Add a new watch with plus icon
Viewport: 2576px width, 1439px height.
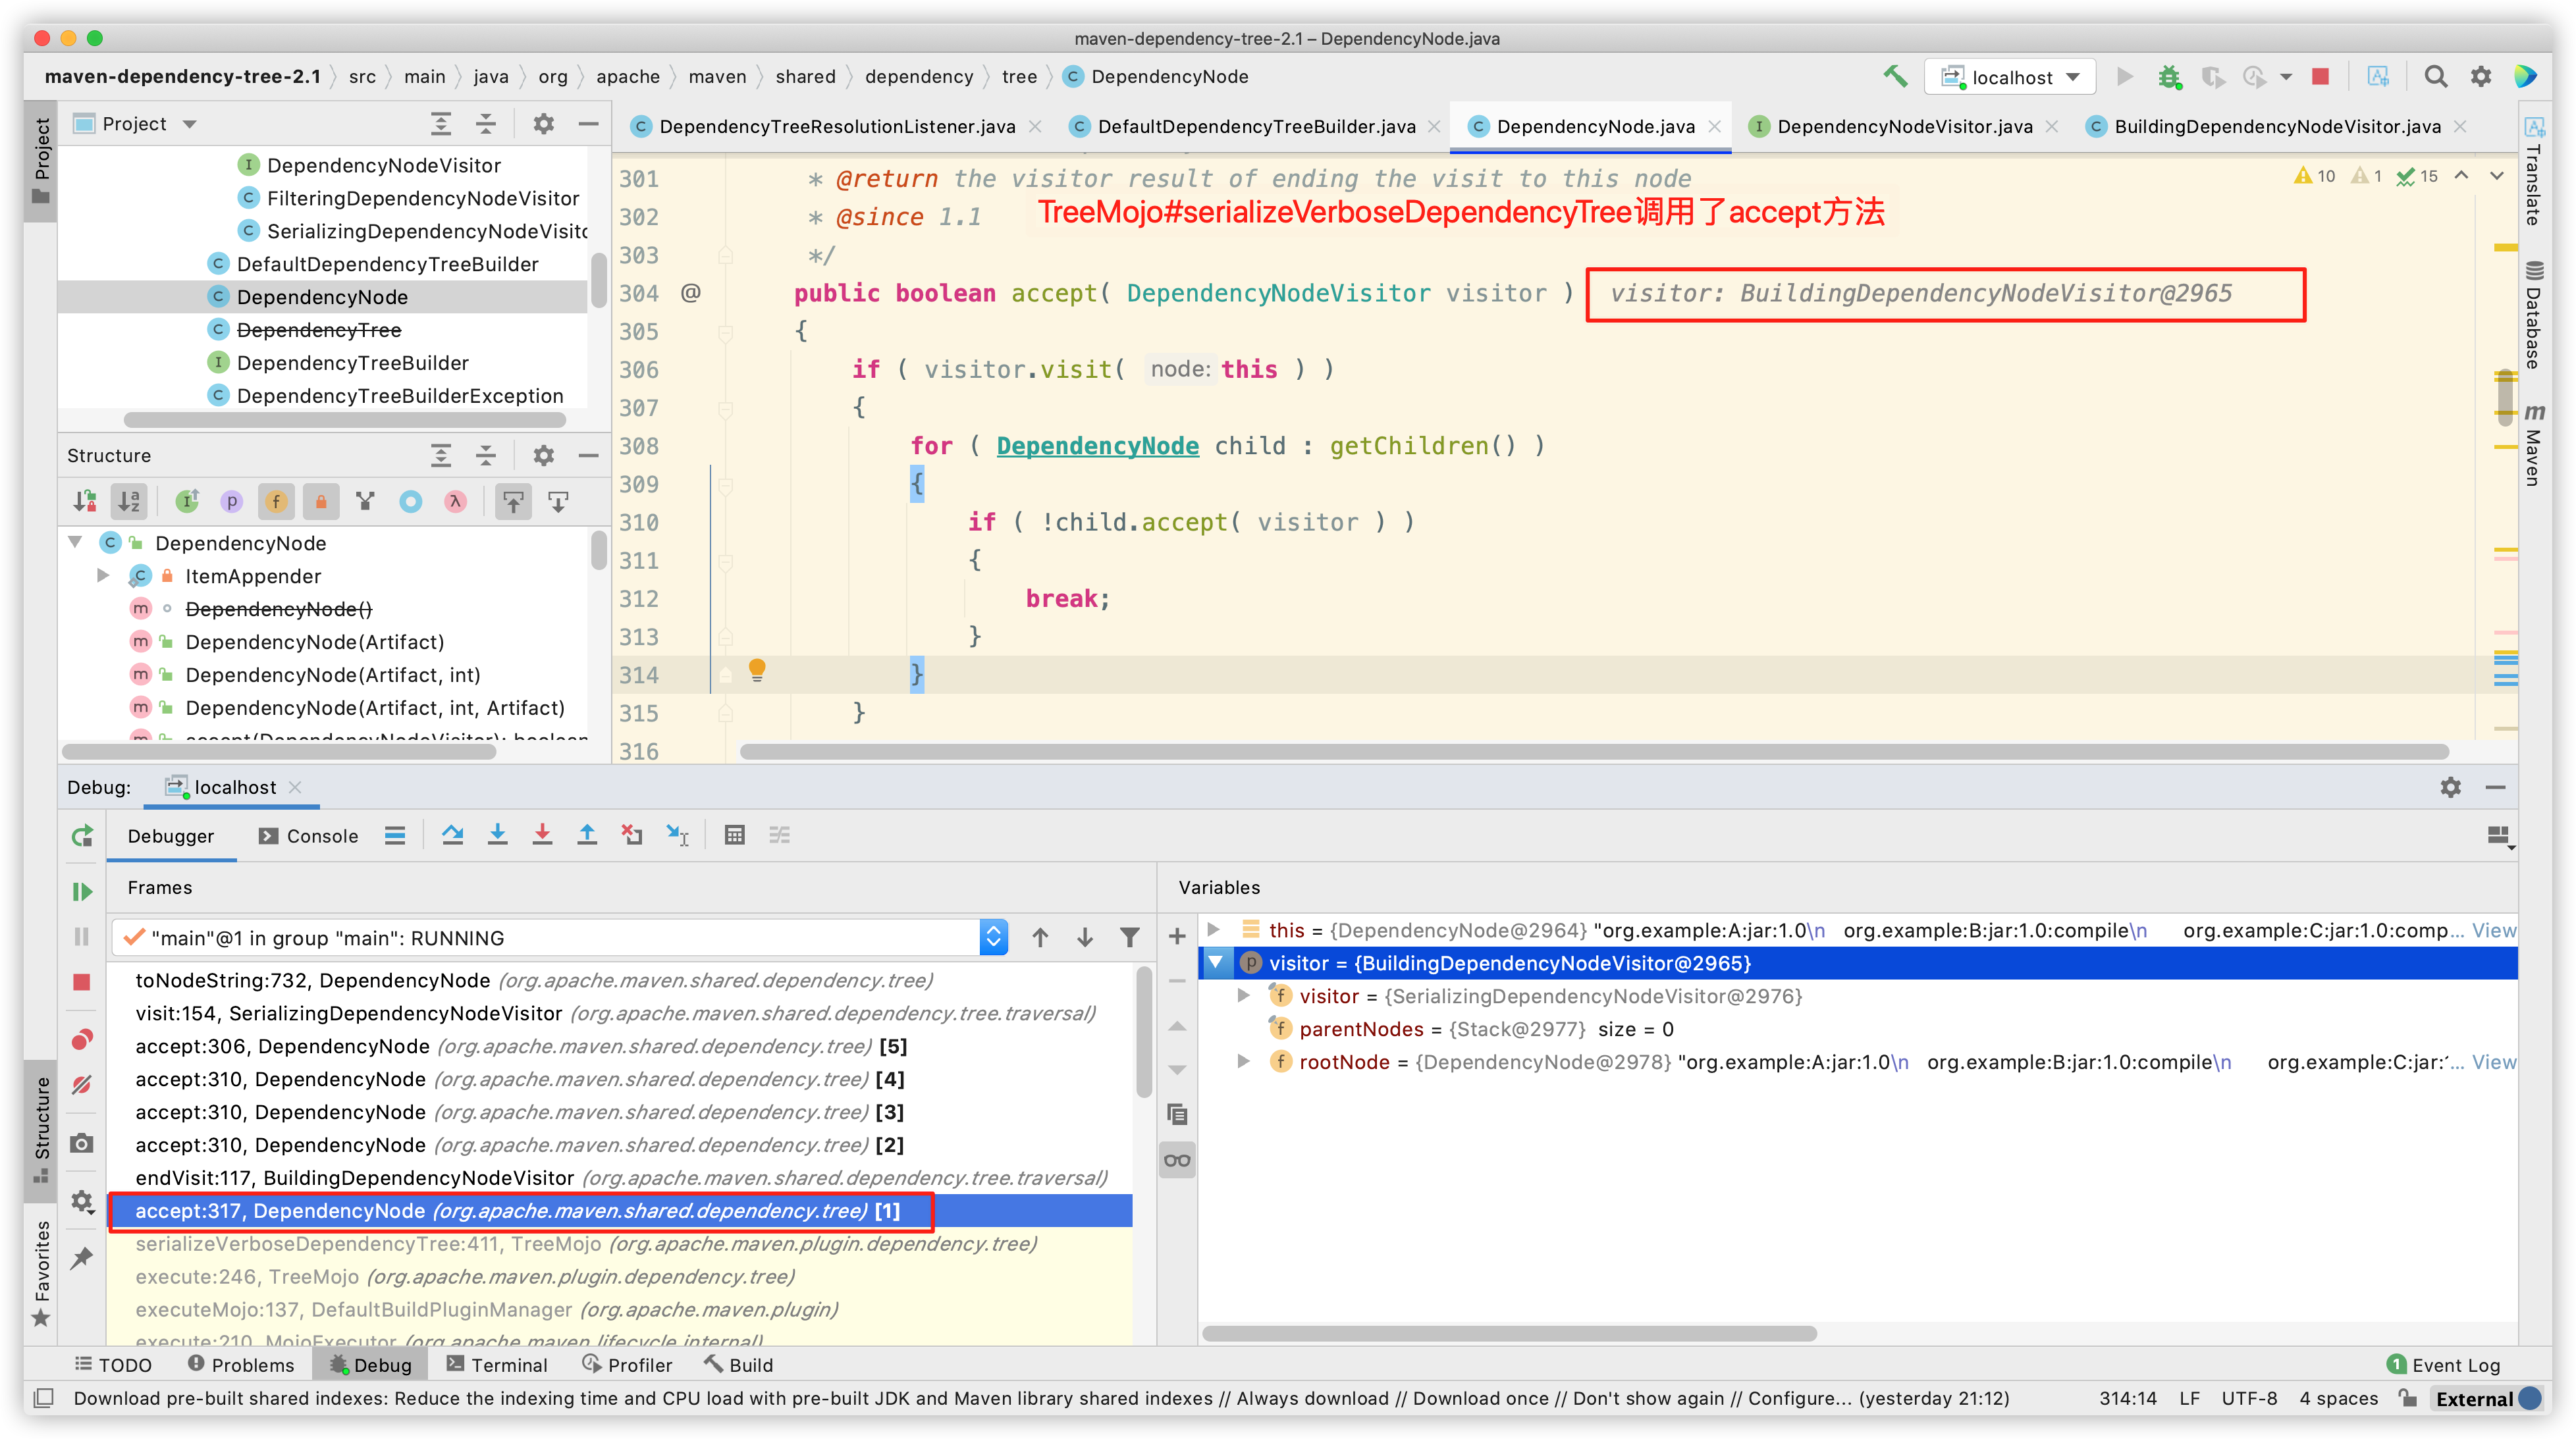click(x=1177, y=936)
